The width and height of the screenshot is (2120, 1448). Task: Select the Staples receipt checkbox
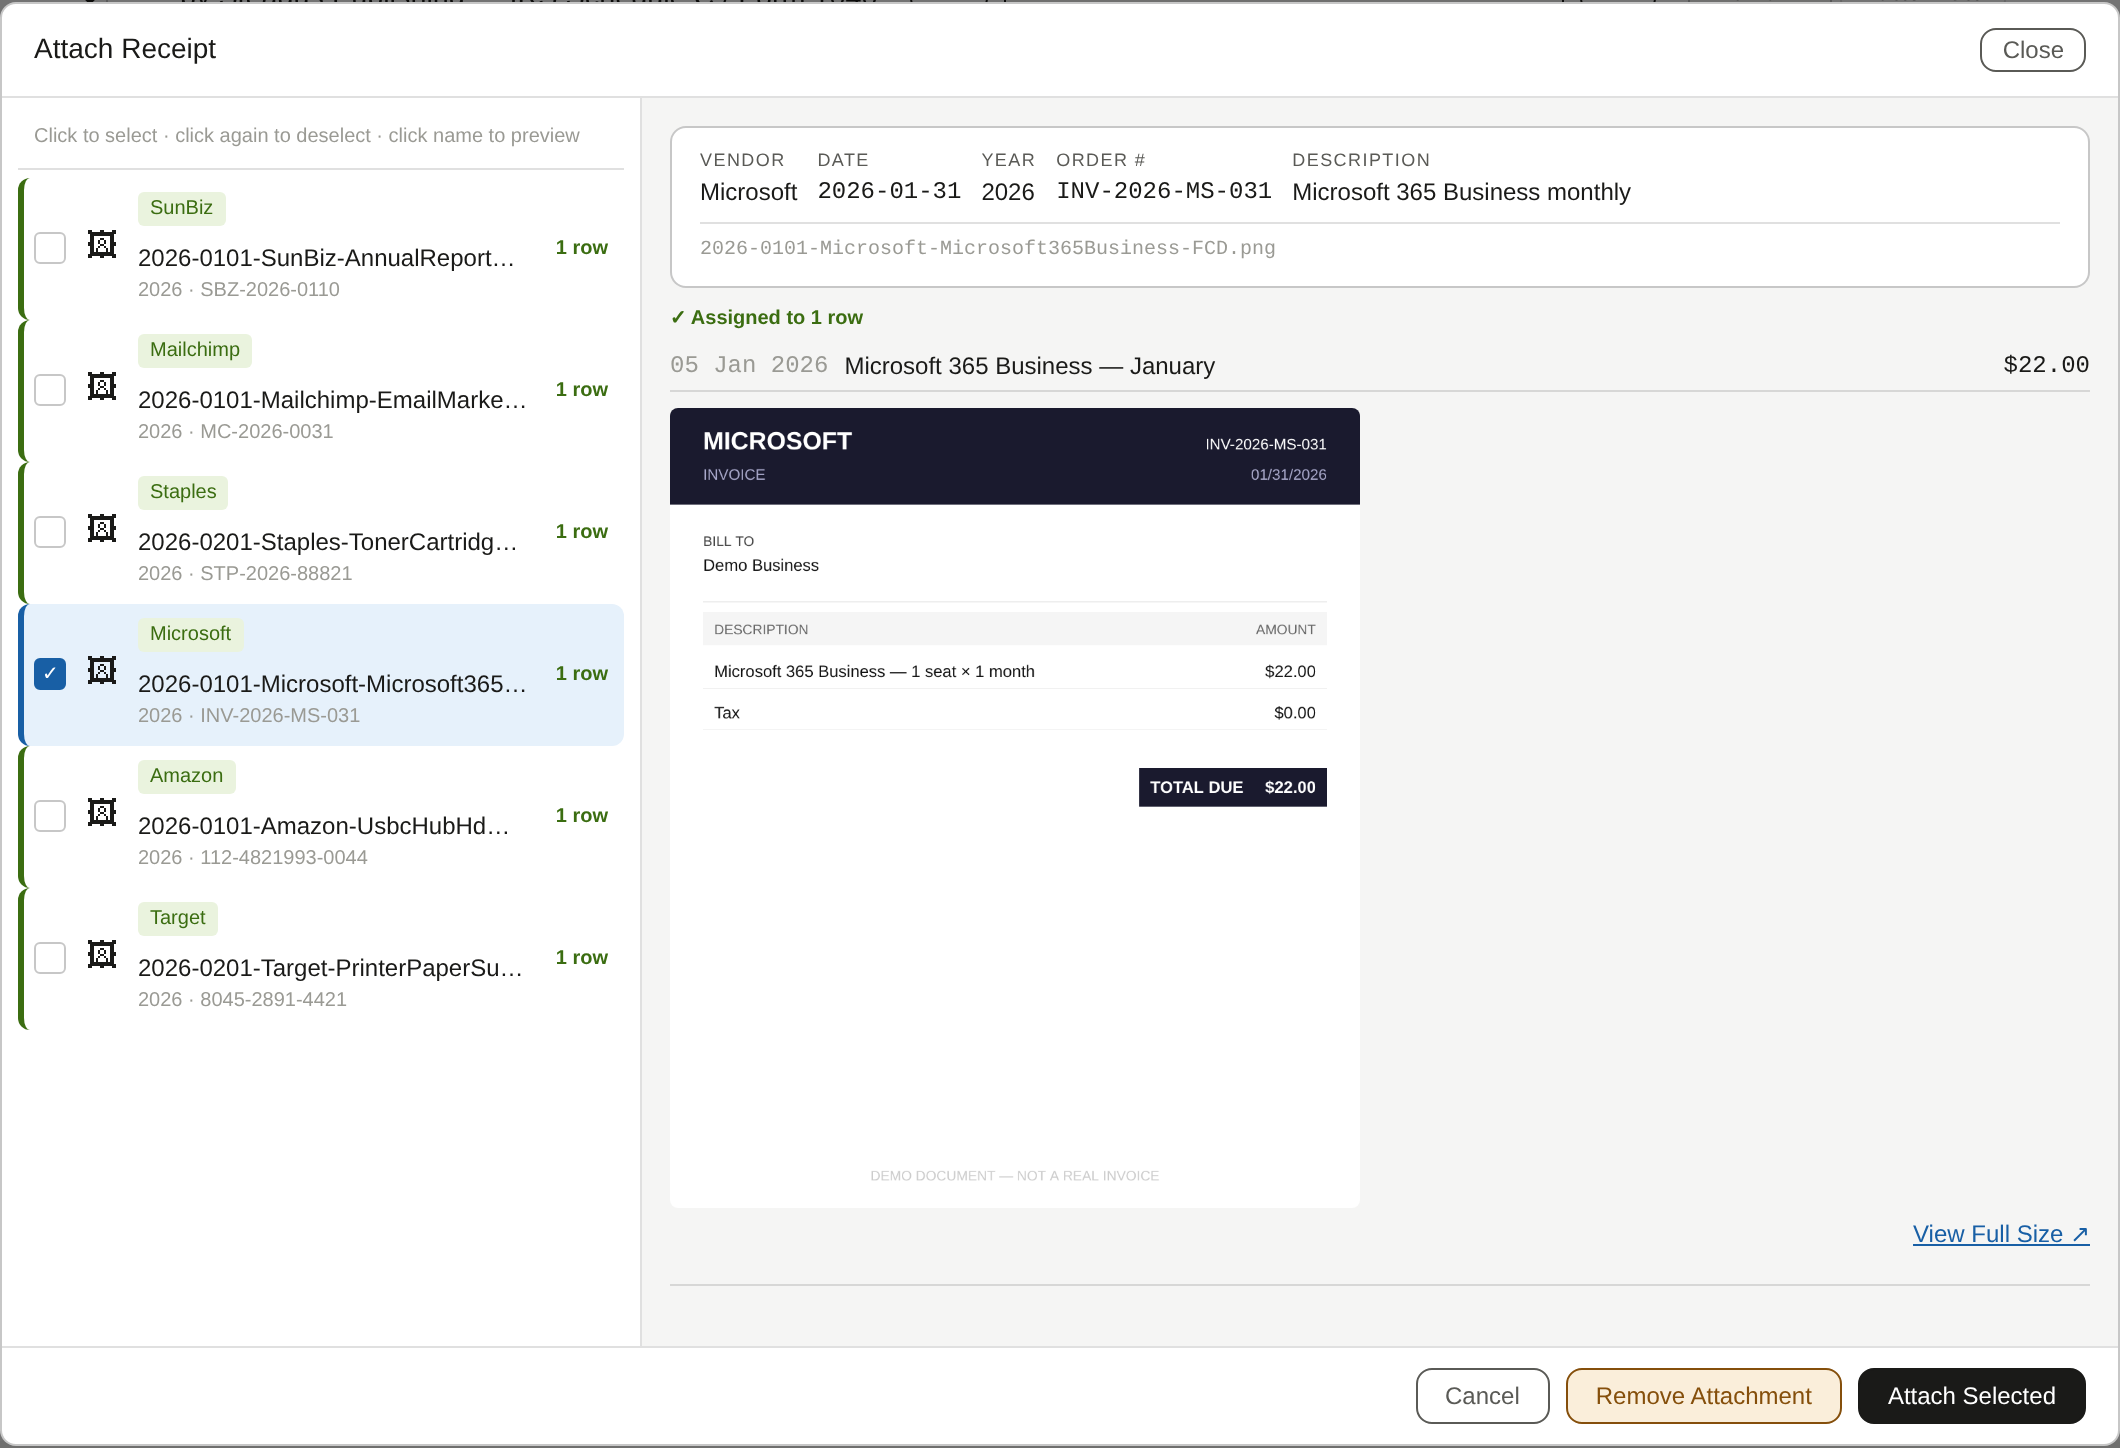point(50,532)
